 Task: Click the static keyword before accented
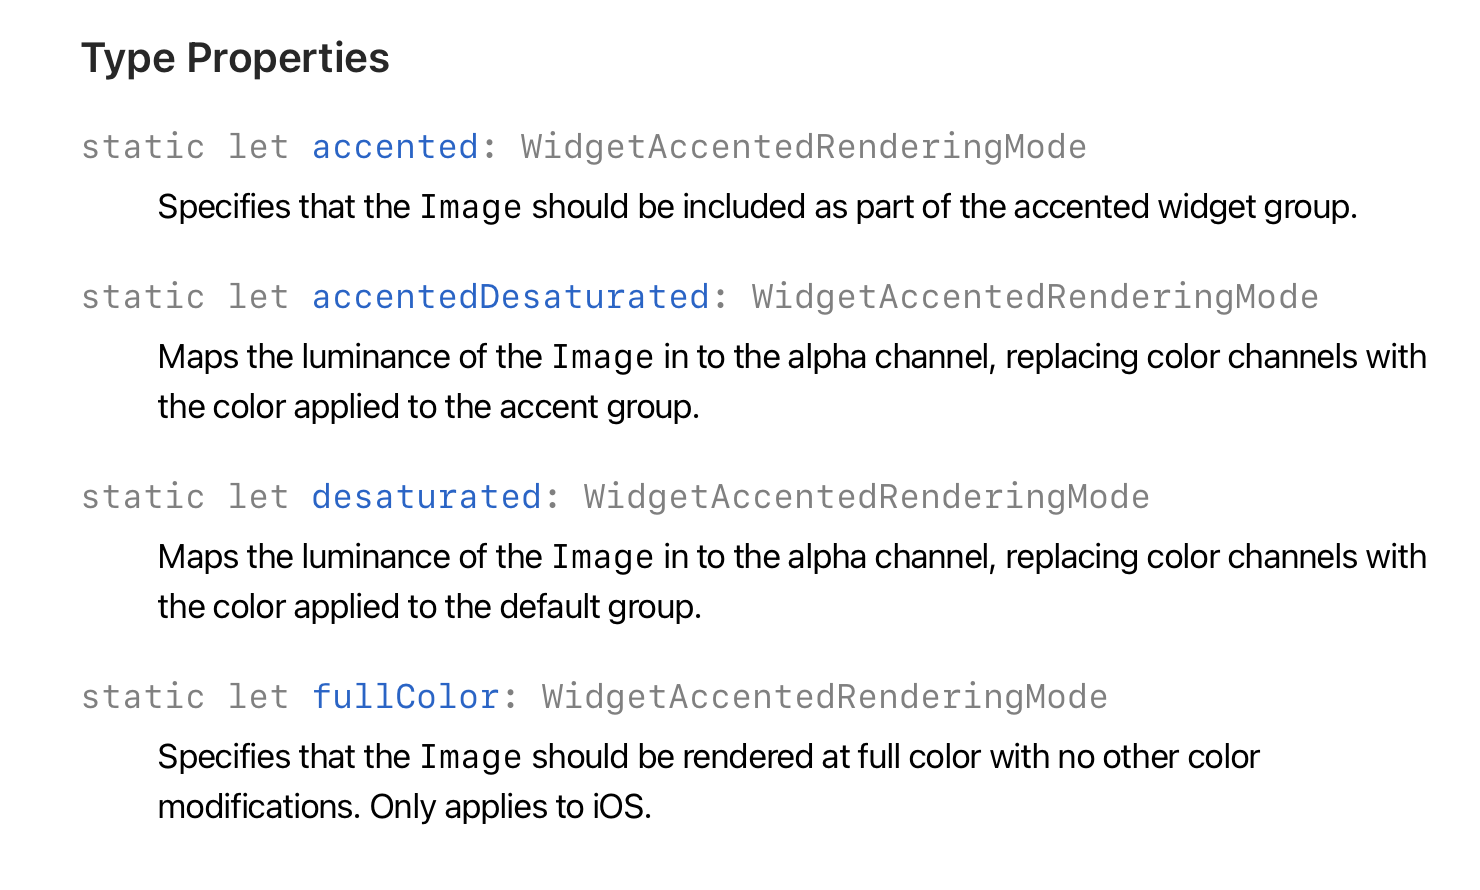coord(143,147)
